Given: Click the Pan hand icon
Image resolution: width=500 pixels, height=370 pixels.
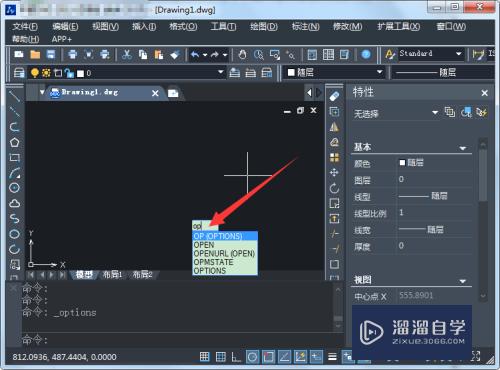Looking at the screenshot, I should [242, 55].
